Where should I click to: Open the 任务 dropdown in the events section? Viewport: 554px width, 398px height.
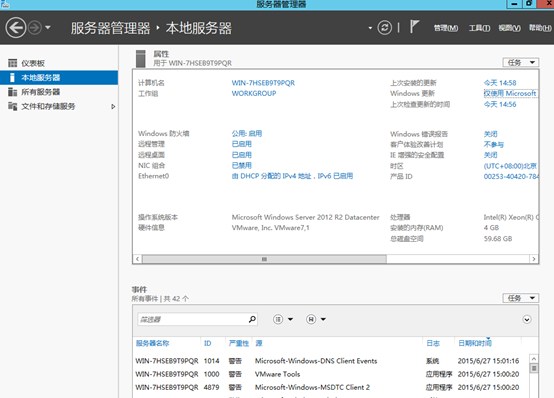coord(521,298)
